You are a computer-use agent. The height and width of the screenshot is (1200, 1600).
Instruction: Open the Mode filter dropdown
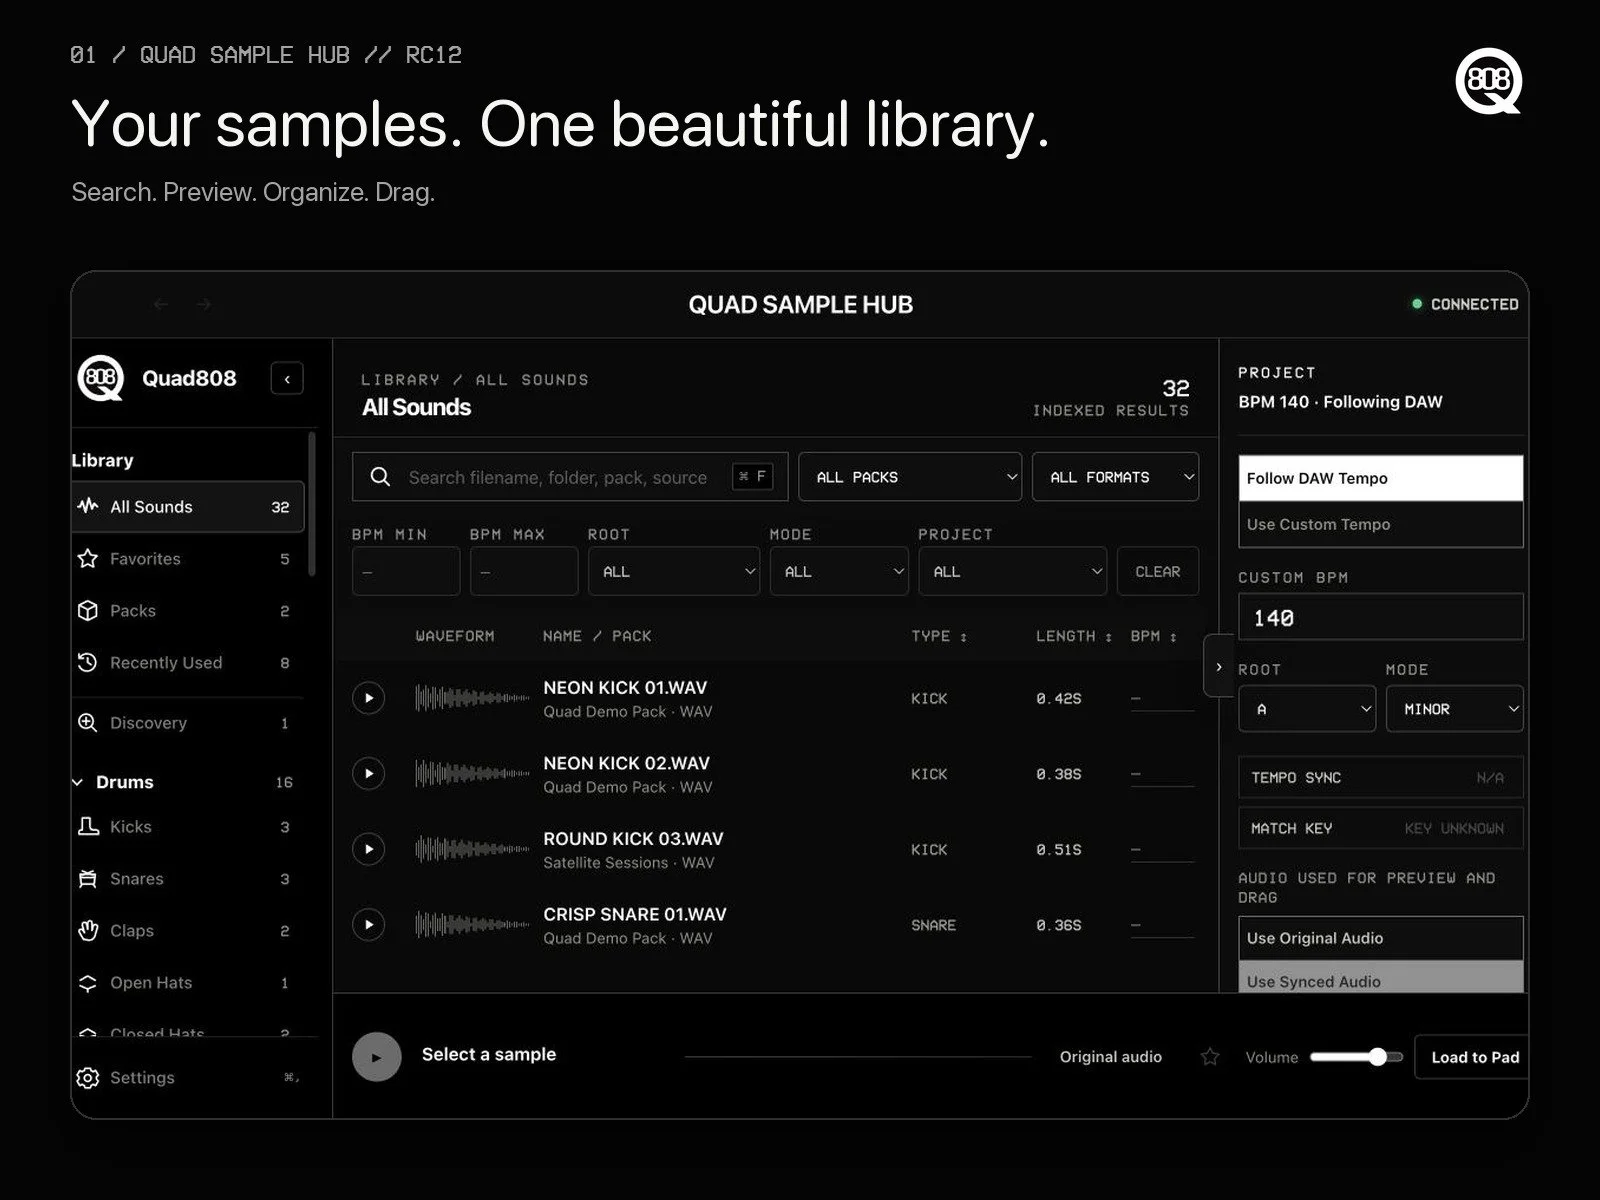point(839,571)
